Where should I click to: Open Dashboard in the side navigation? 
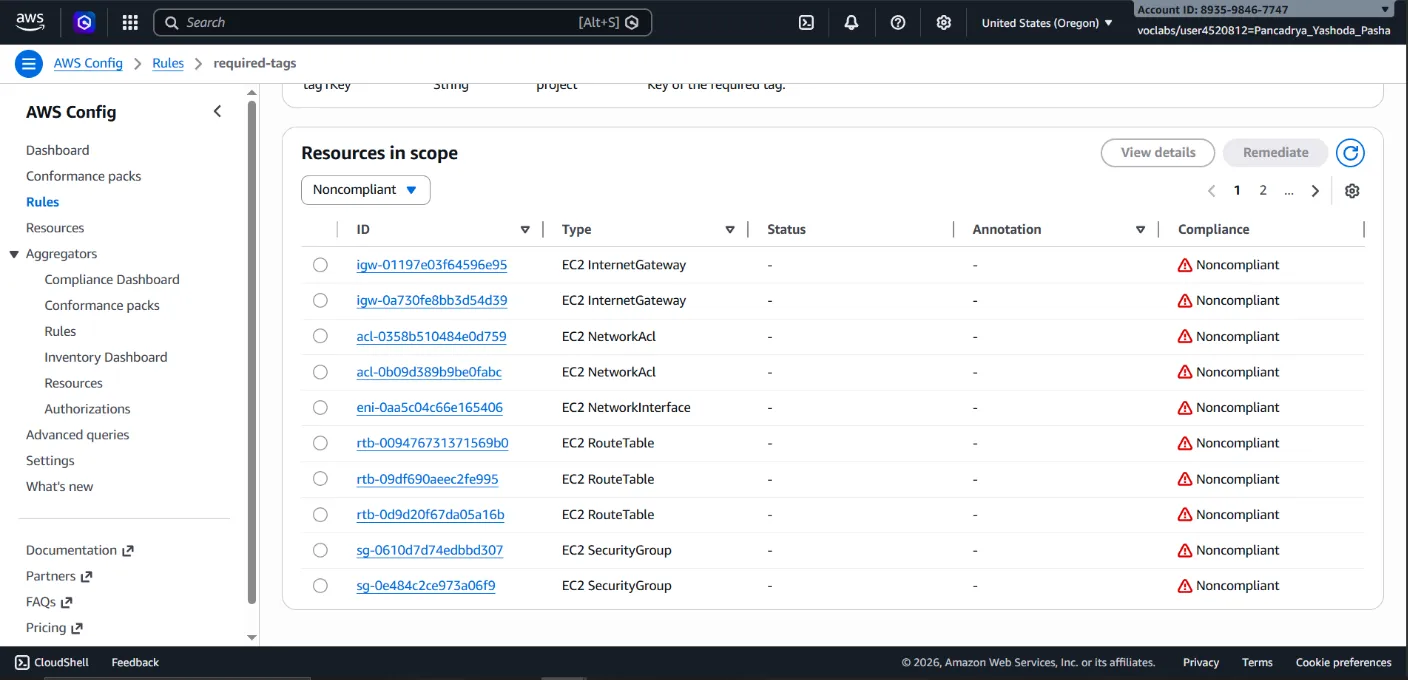57,150
